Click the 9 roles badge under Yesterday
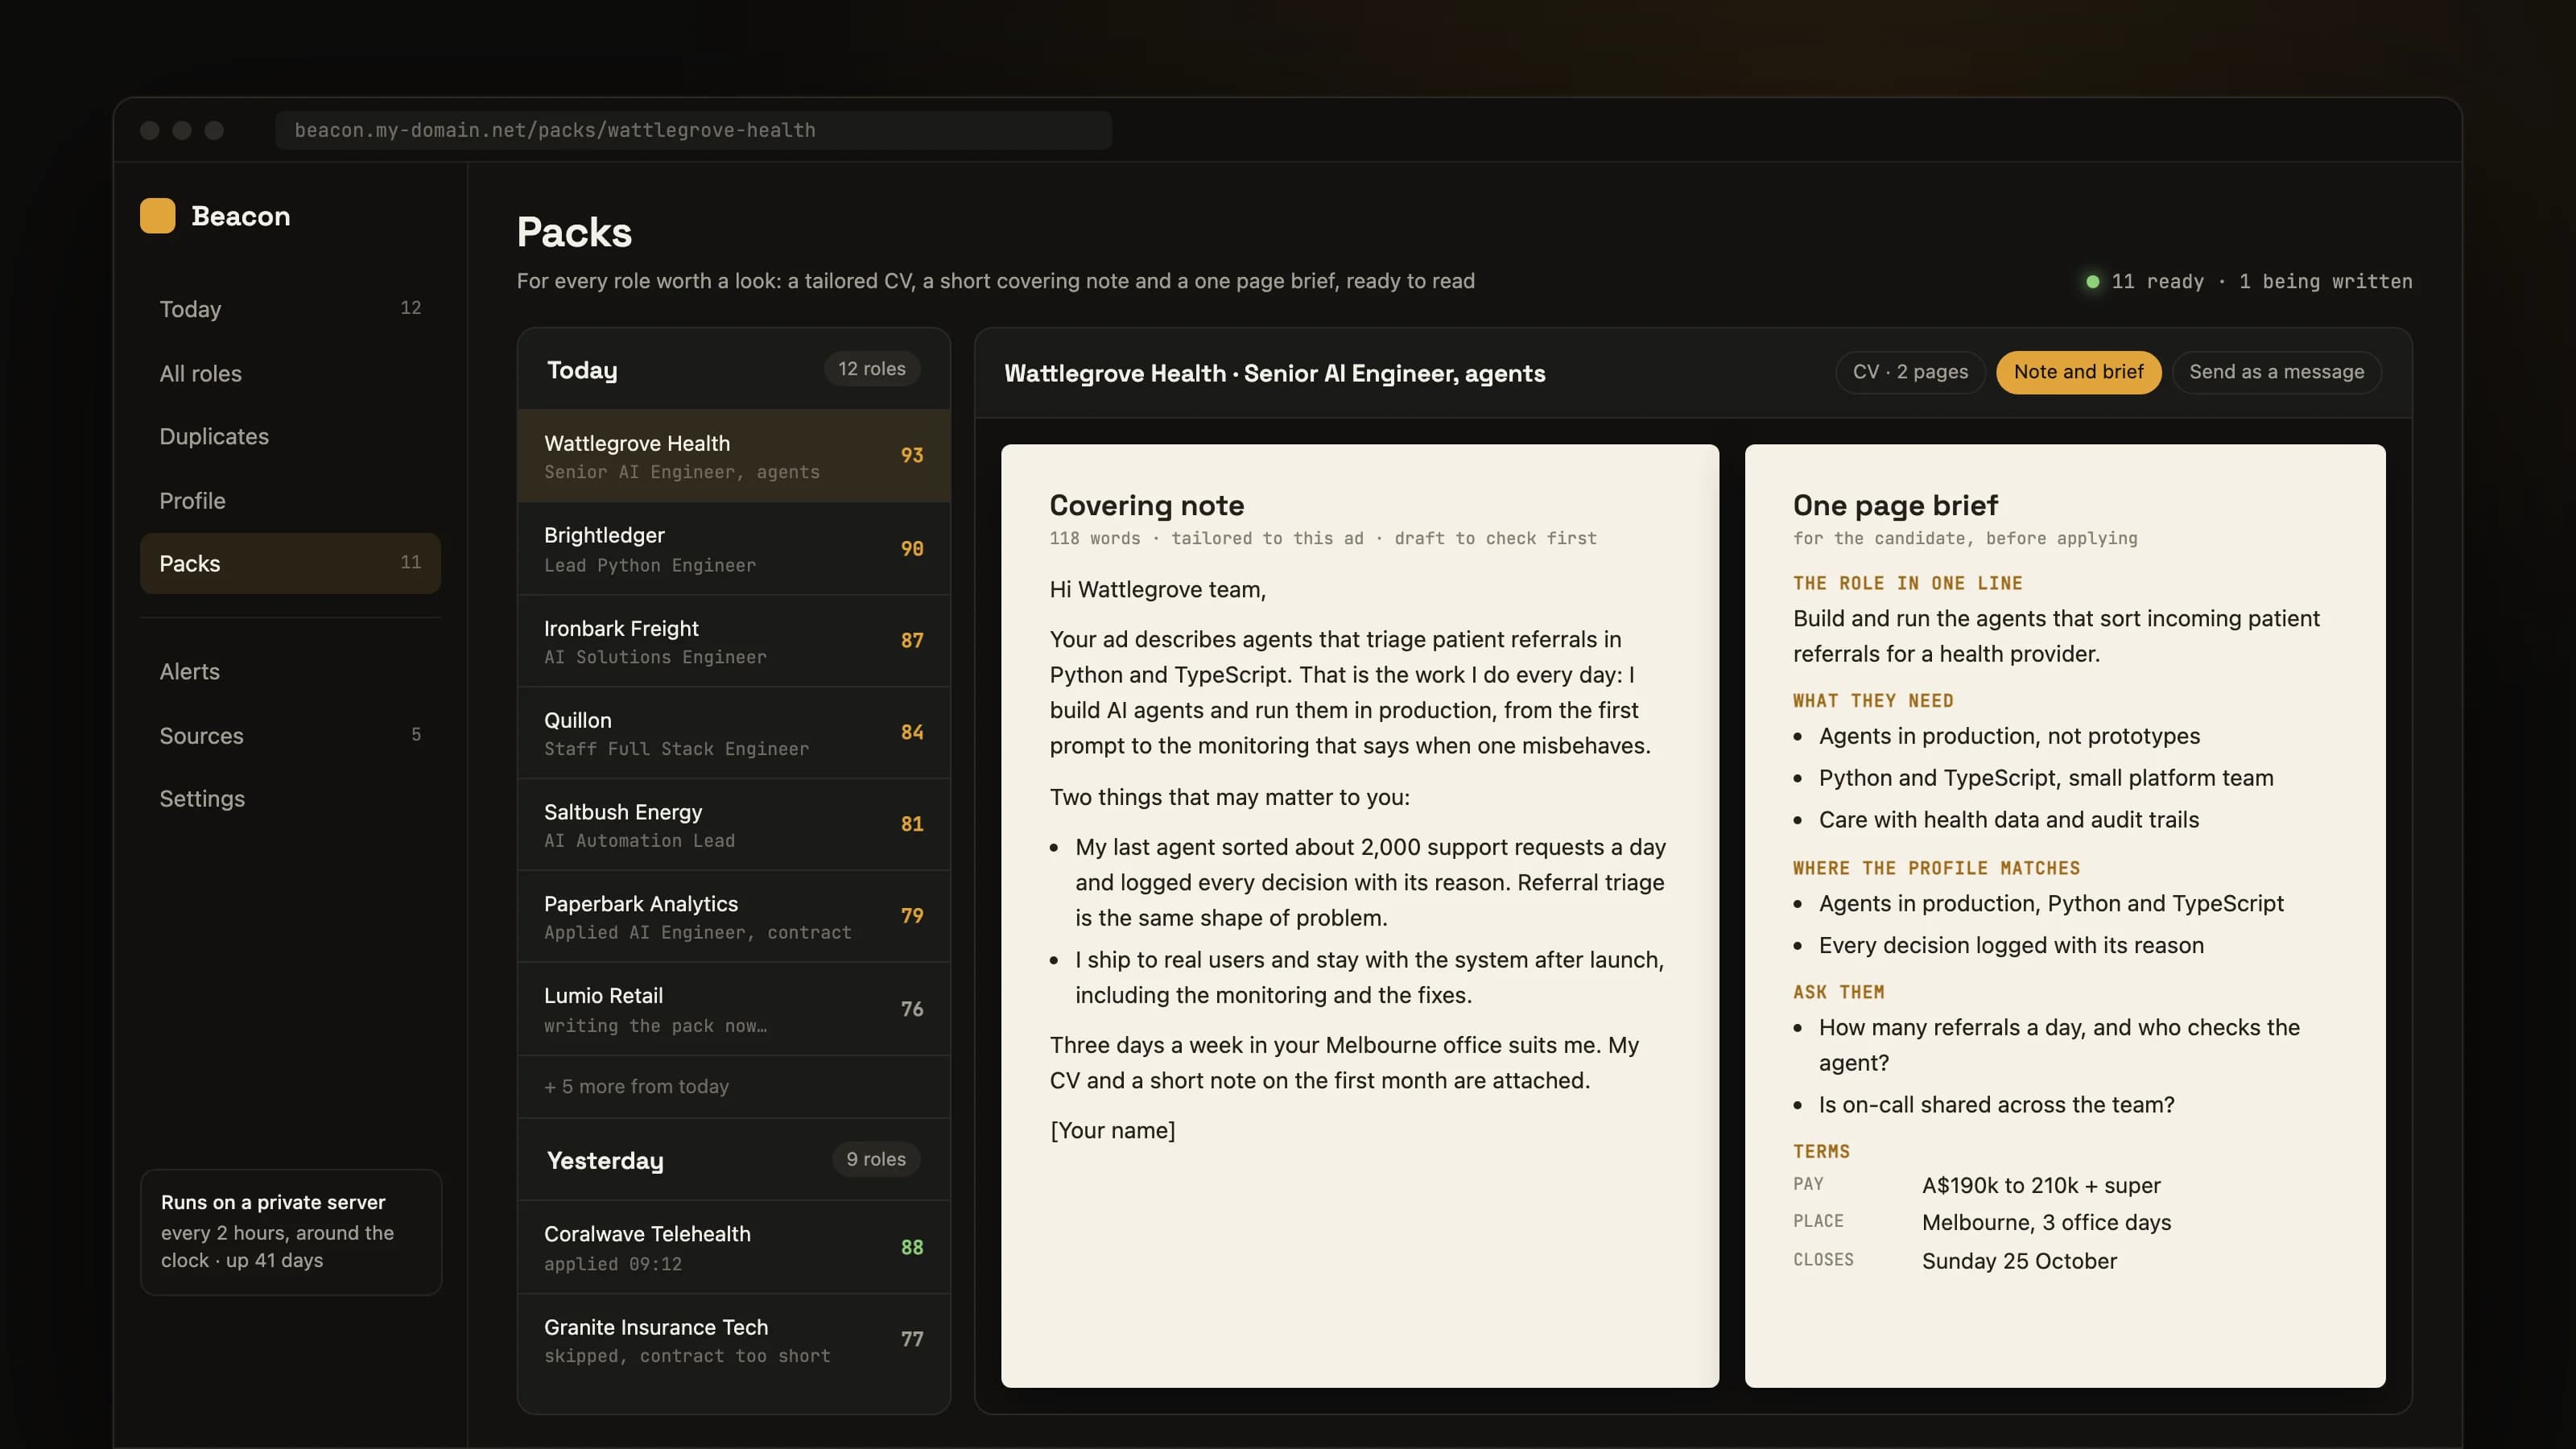This screenshot has height=1449, width=2576. pyautogui.click(x=876, y=1159)
